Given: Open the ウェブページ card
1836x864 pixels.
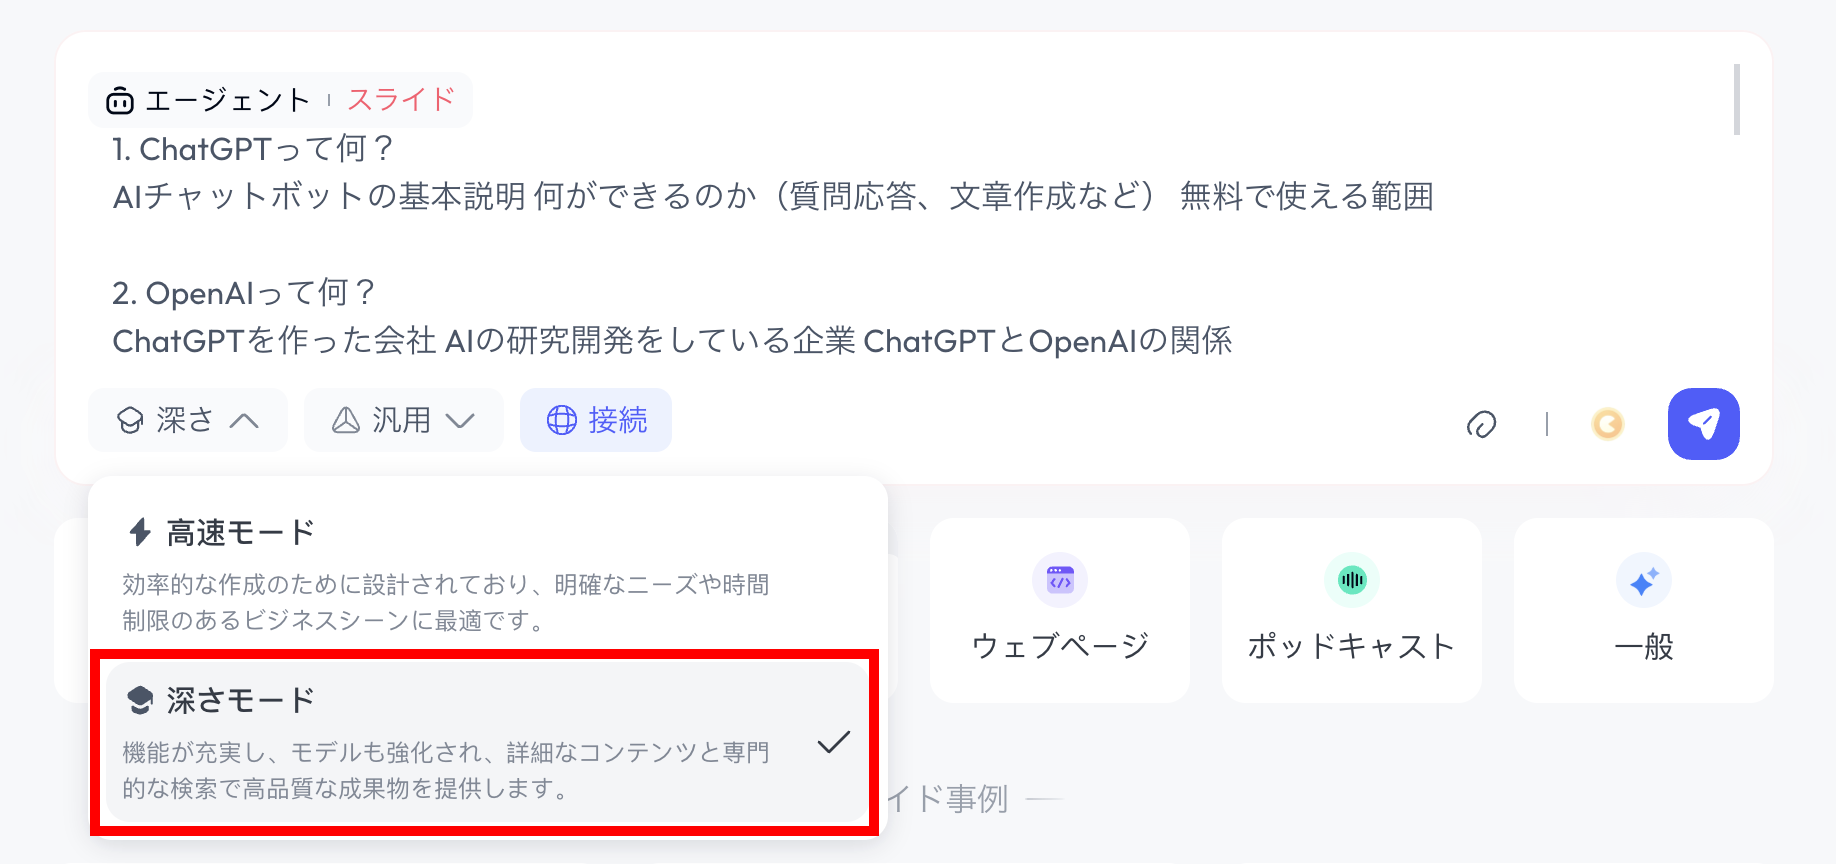Looking at the screenshot, I should (1060, 610).
